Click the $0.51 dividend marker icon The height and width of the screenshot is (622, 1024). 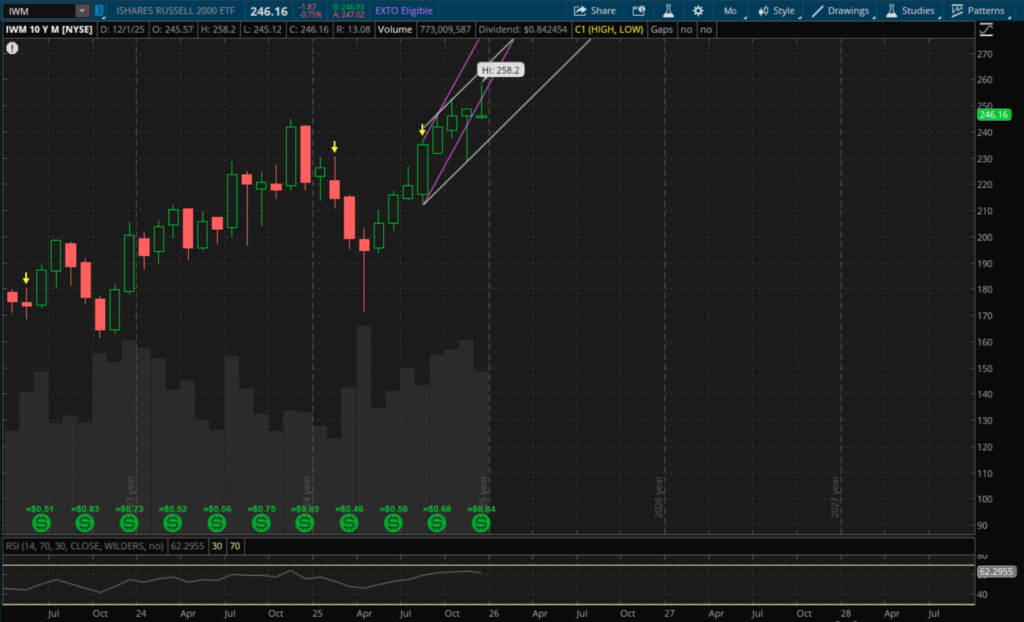tap(40, 522)
